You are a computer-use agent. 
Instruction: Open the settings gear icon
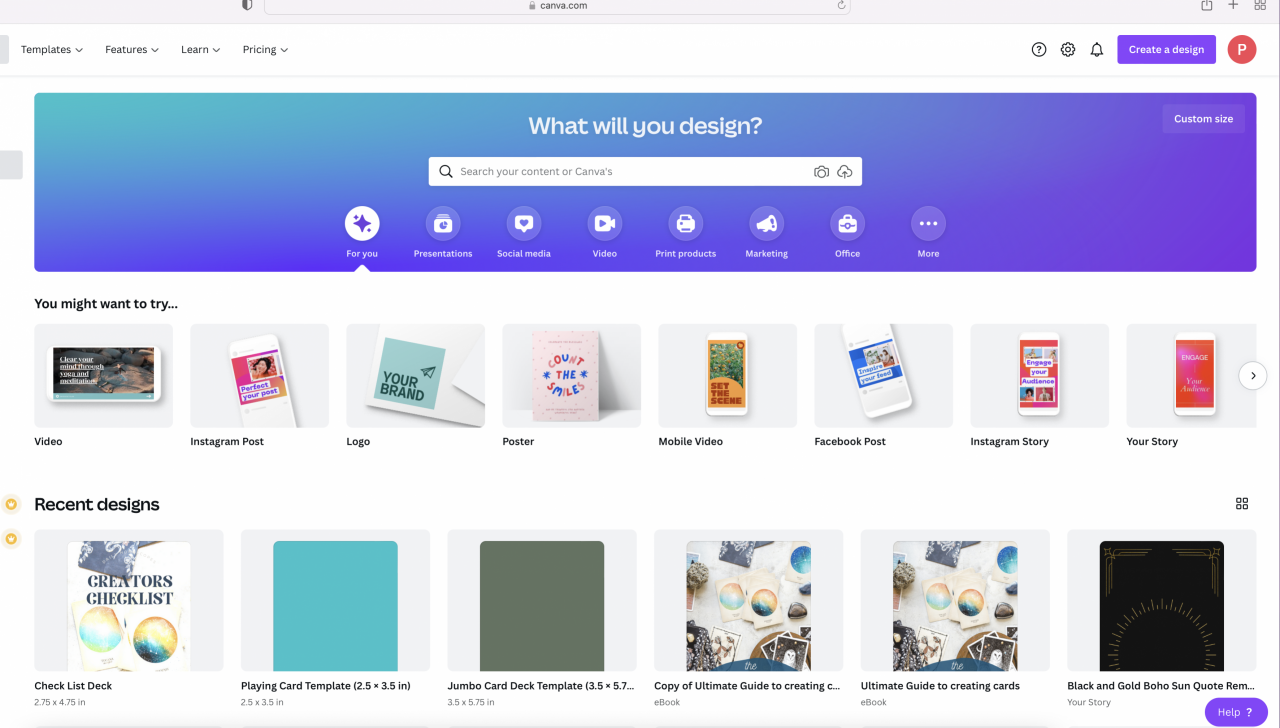pyautogui.click(x=1068, y=50)
